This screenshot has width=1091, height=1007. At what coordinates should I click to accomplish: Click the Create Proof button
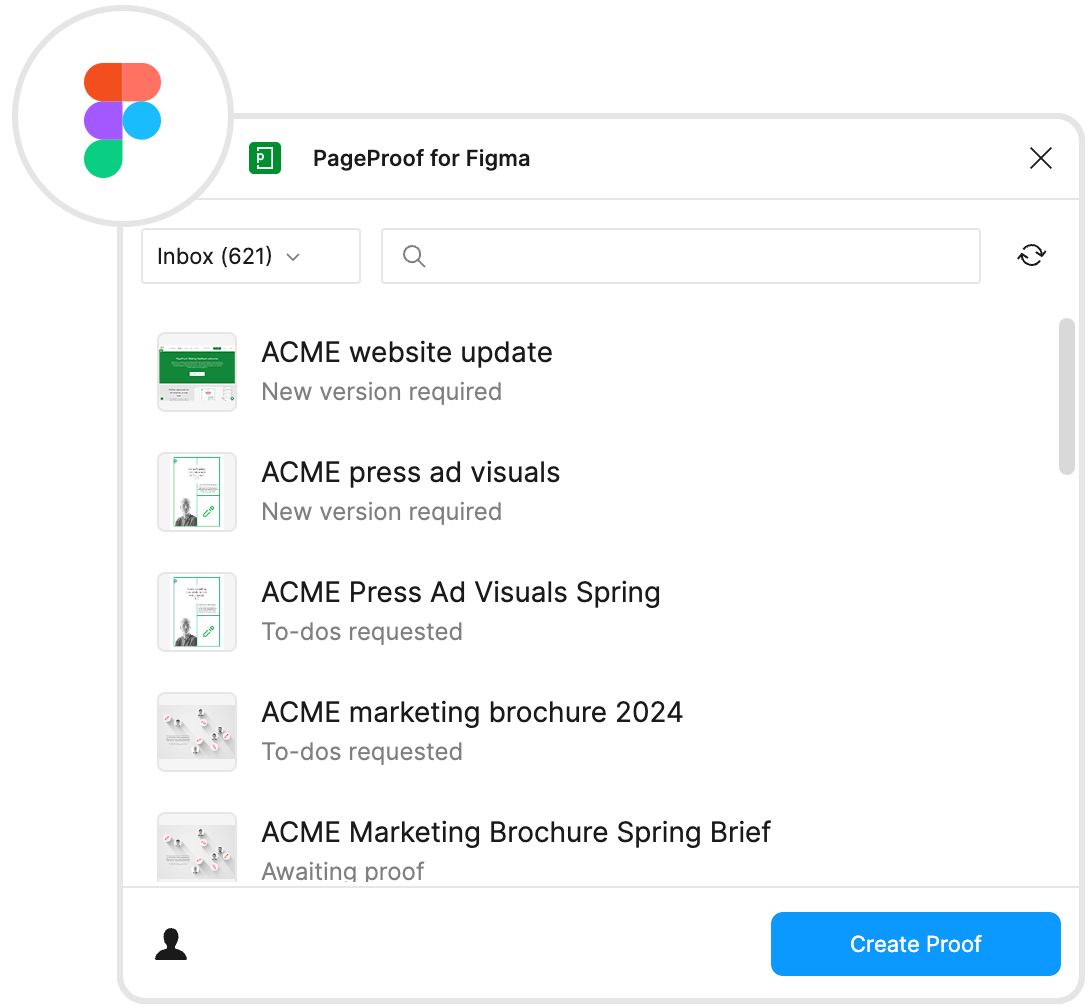point(915,943)
